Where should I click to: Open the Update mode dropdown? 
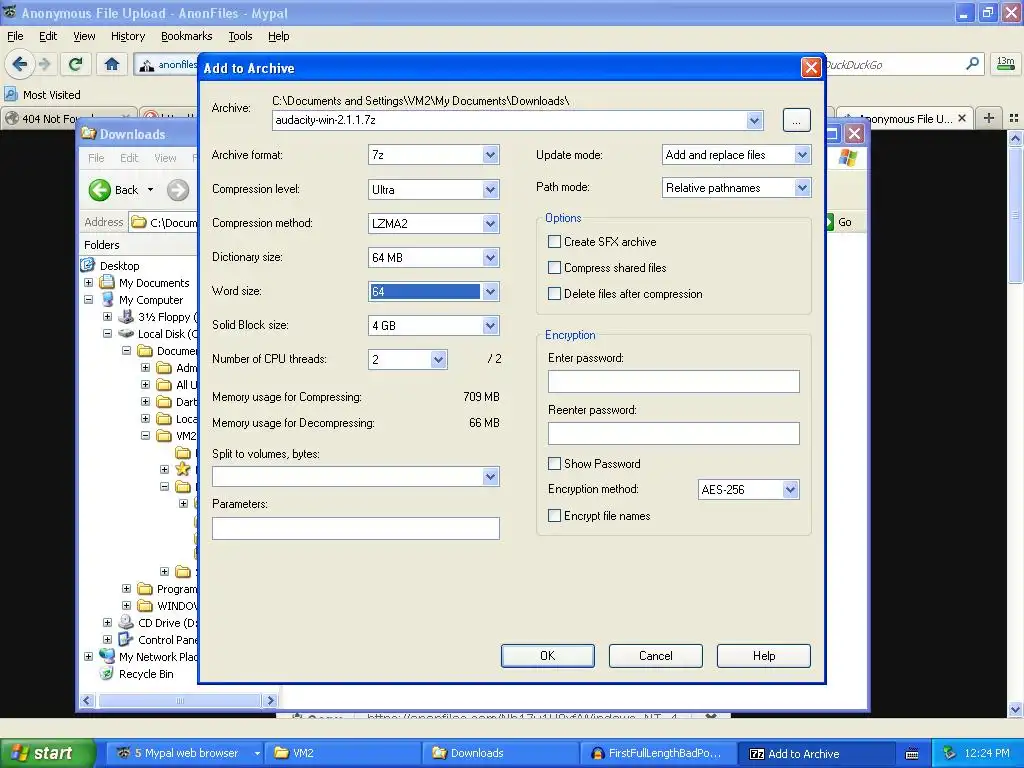(803, 155)
